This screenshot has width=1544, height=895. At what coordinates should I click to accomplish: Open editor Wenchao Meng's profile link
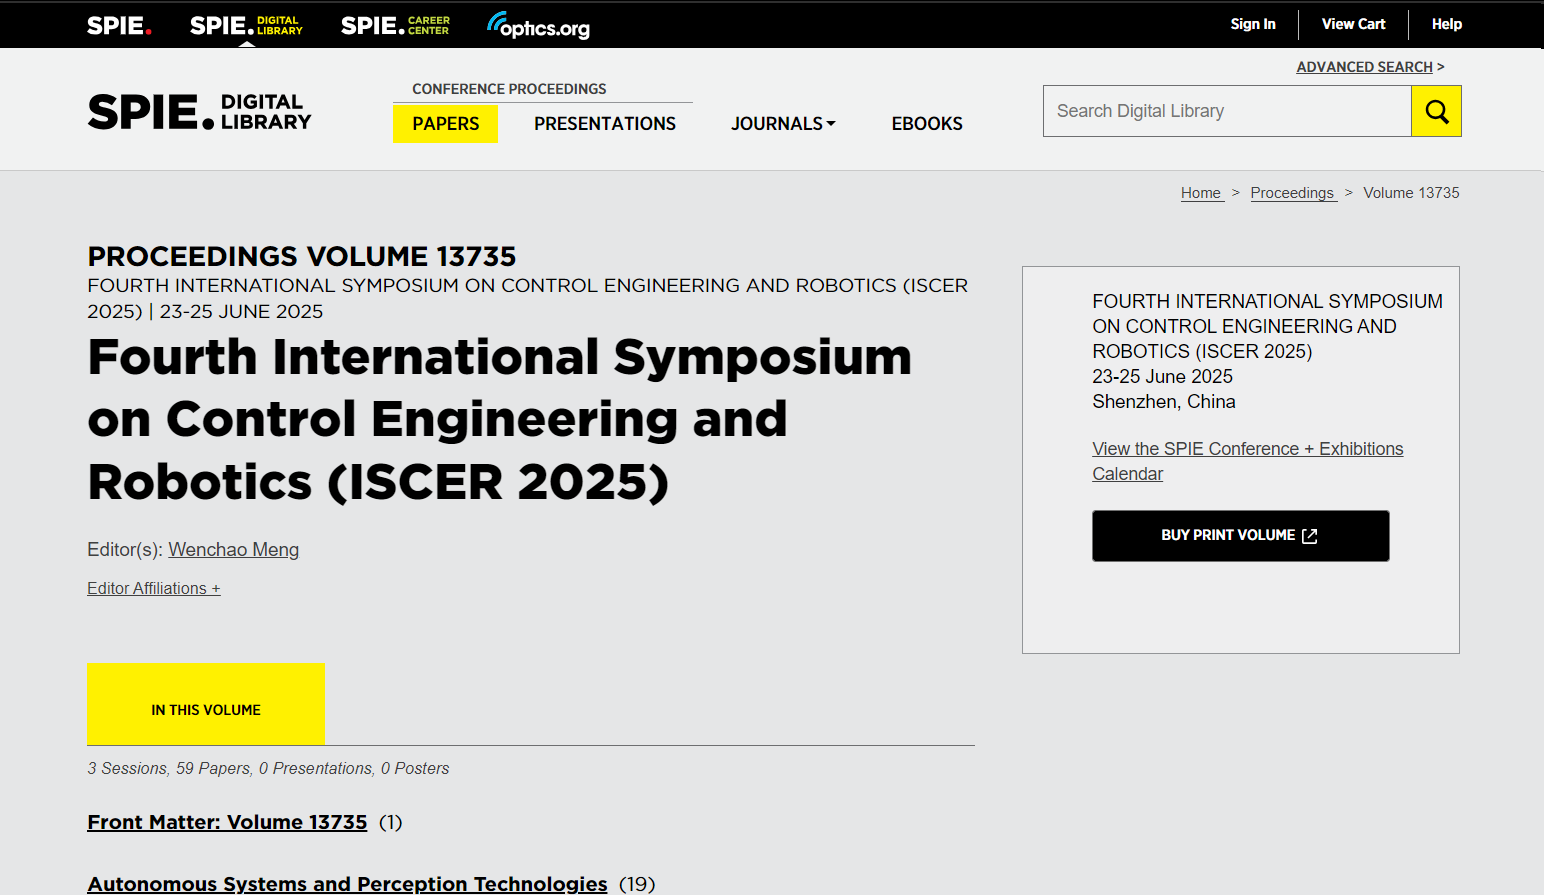233,550
